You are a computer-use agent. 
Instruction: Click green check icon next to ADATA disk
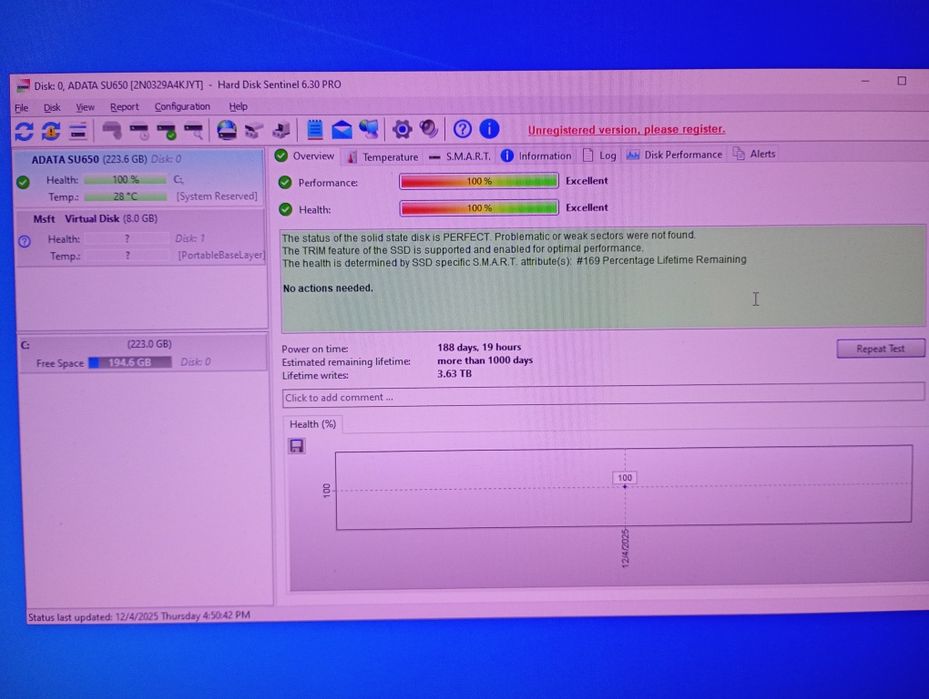23,182
